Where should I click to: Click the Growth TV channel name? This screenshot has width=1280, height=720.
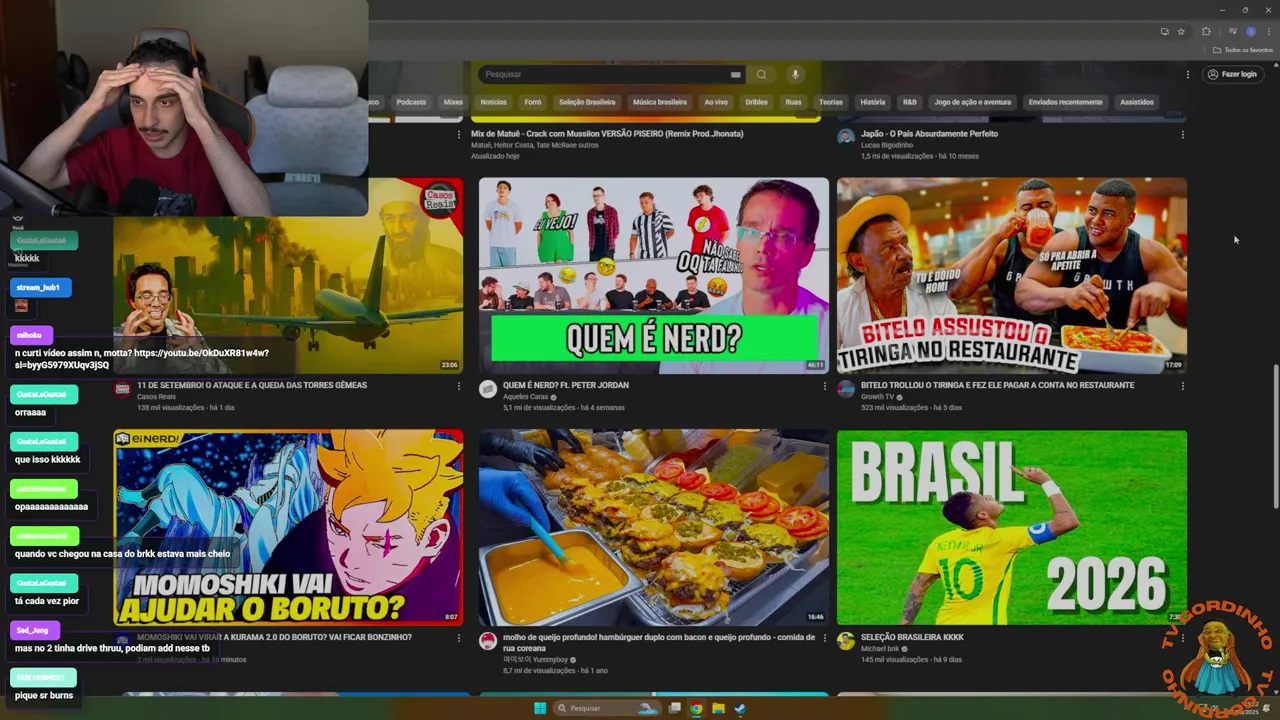pos(878,397)
